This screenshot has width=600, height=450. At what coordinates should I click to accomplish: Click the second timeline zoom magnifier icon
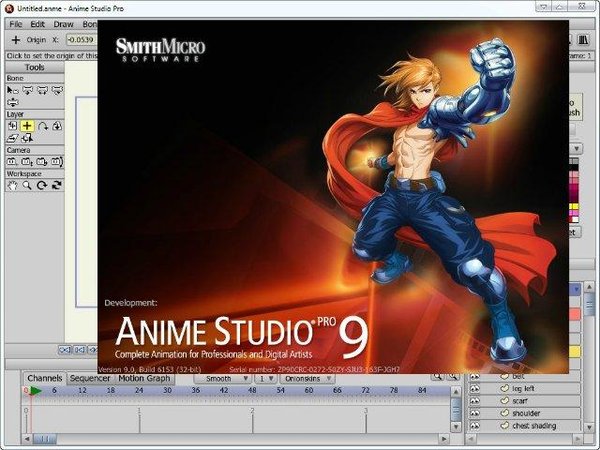pyautogui.click(x=453, y=377)
